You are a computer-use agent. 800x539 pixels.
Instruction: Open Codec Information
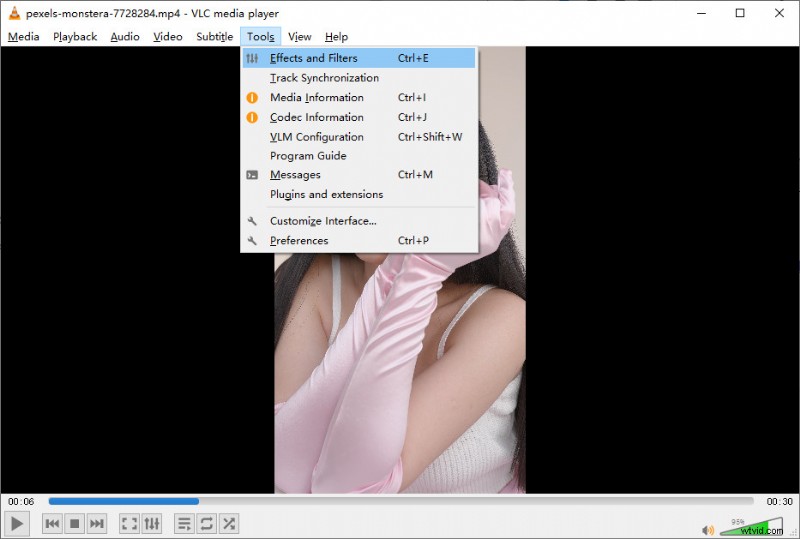tap(359, 117)
